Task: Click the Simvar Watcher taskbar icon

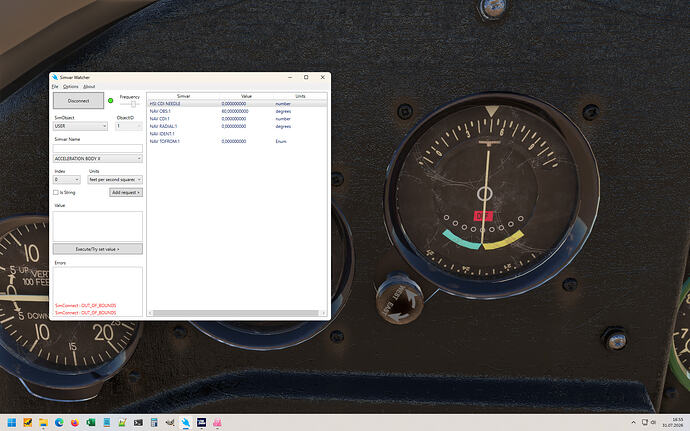Action: click(x=186, y=423)
